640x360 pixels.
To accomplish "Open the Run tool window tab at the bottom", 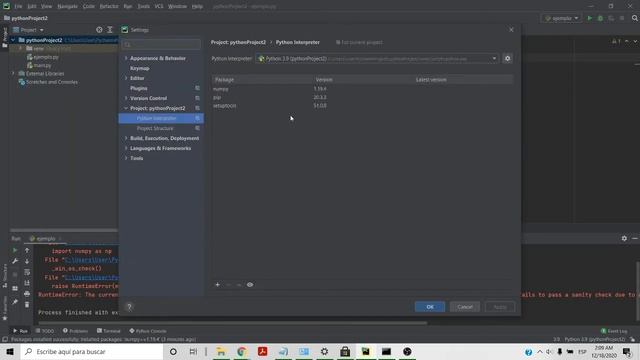I will 20,331.
